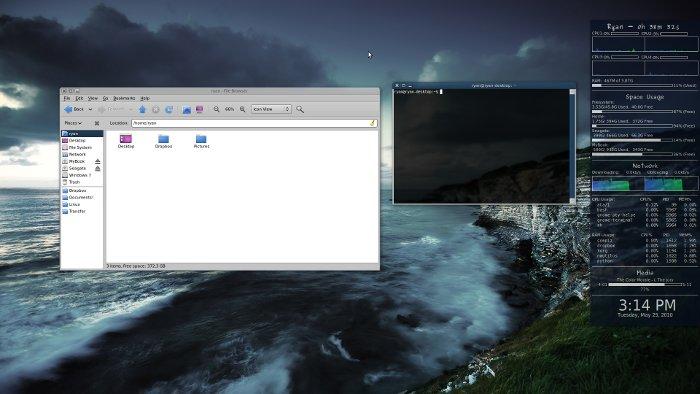Click in the Location path field
This screenshot has width=700, height=394.
click(254, 123)
